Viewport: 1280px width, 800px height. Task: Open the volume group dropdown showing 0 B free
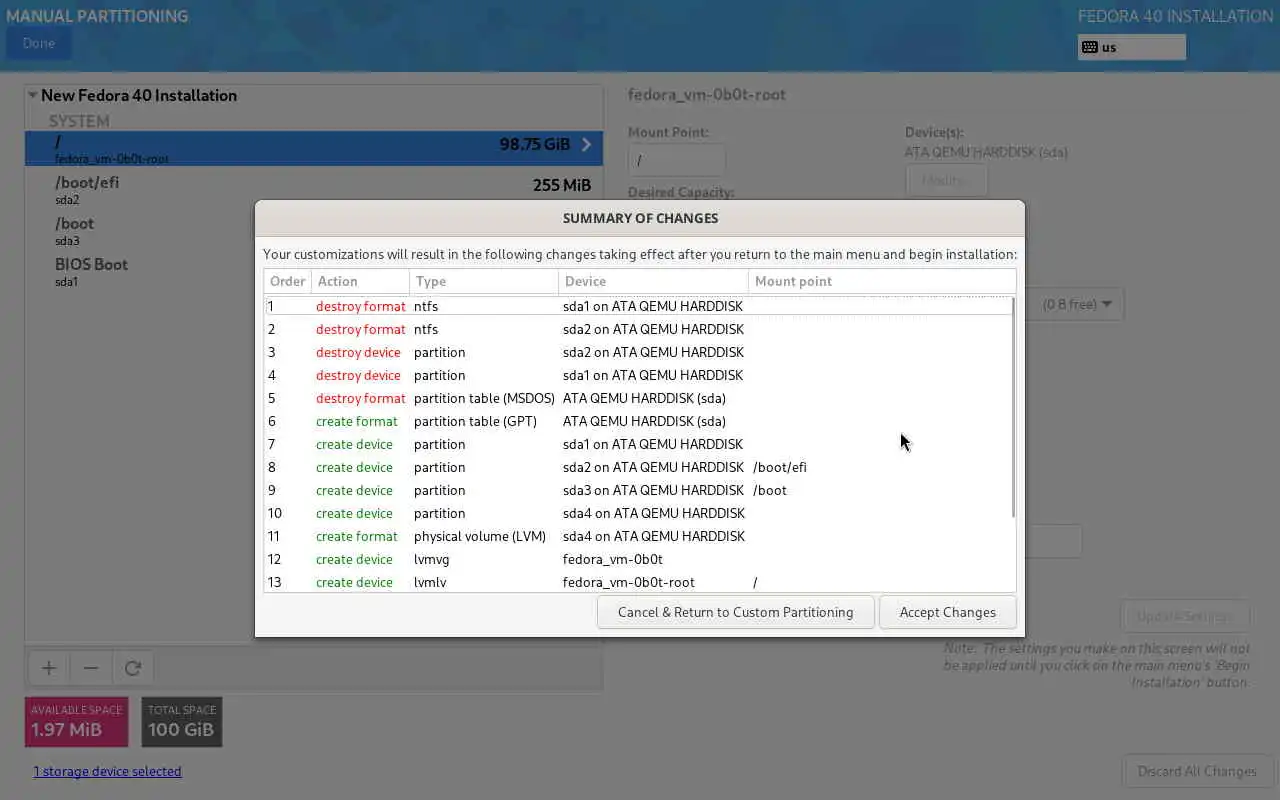(x=1078, y=304)
